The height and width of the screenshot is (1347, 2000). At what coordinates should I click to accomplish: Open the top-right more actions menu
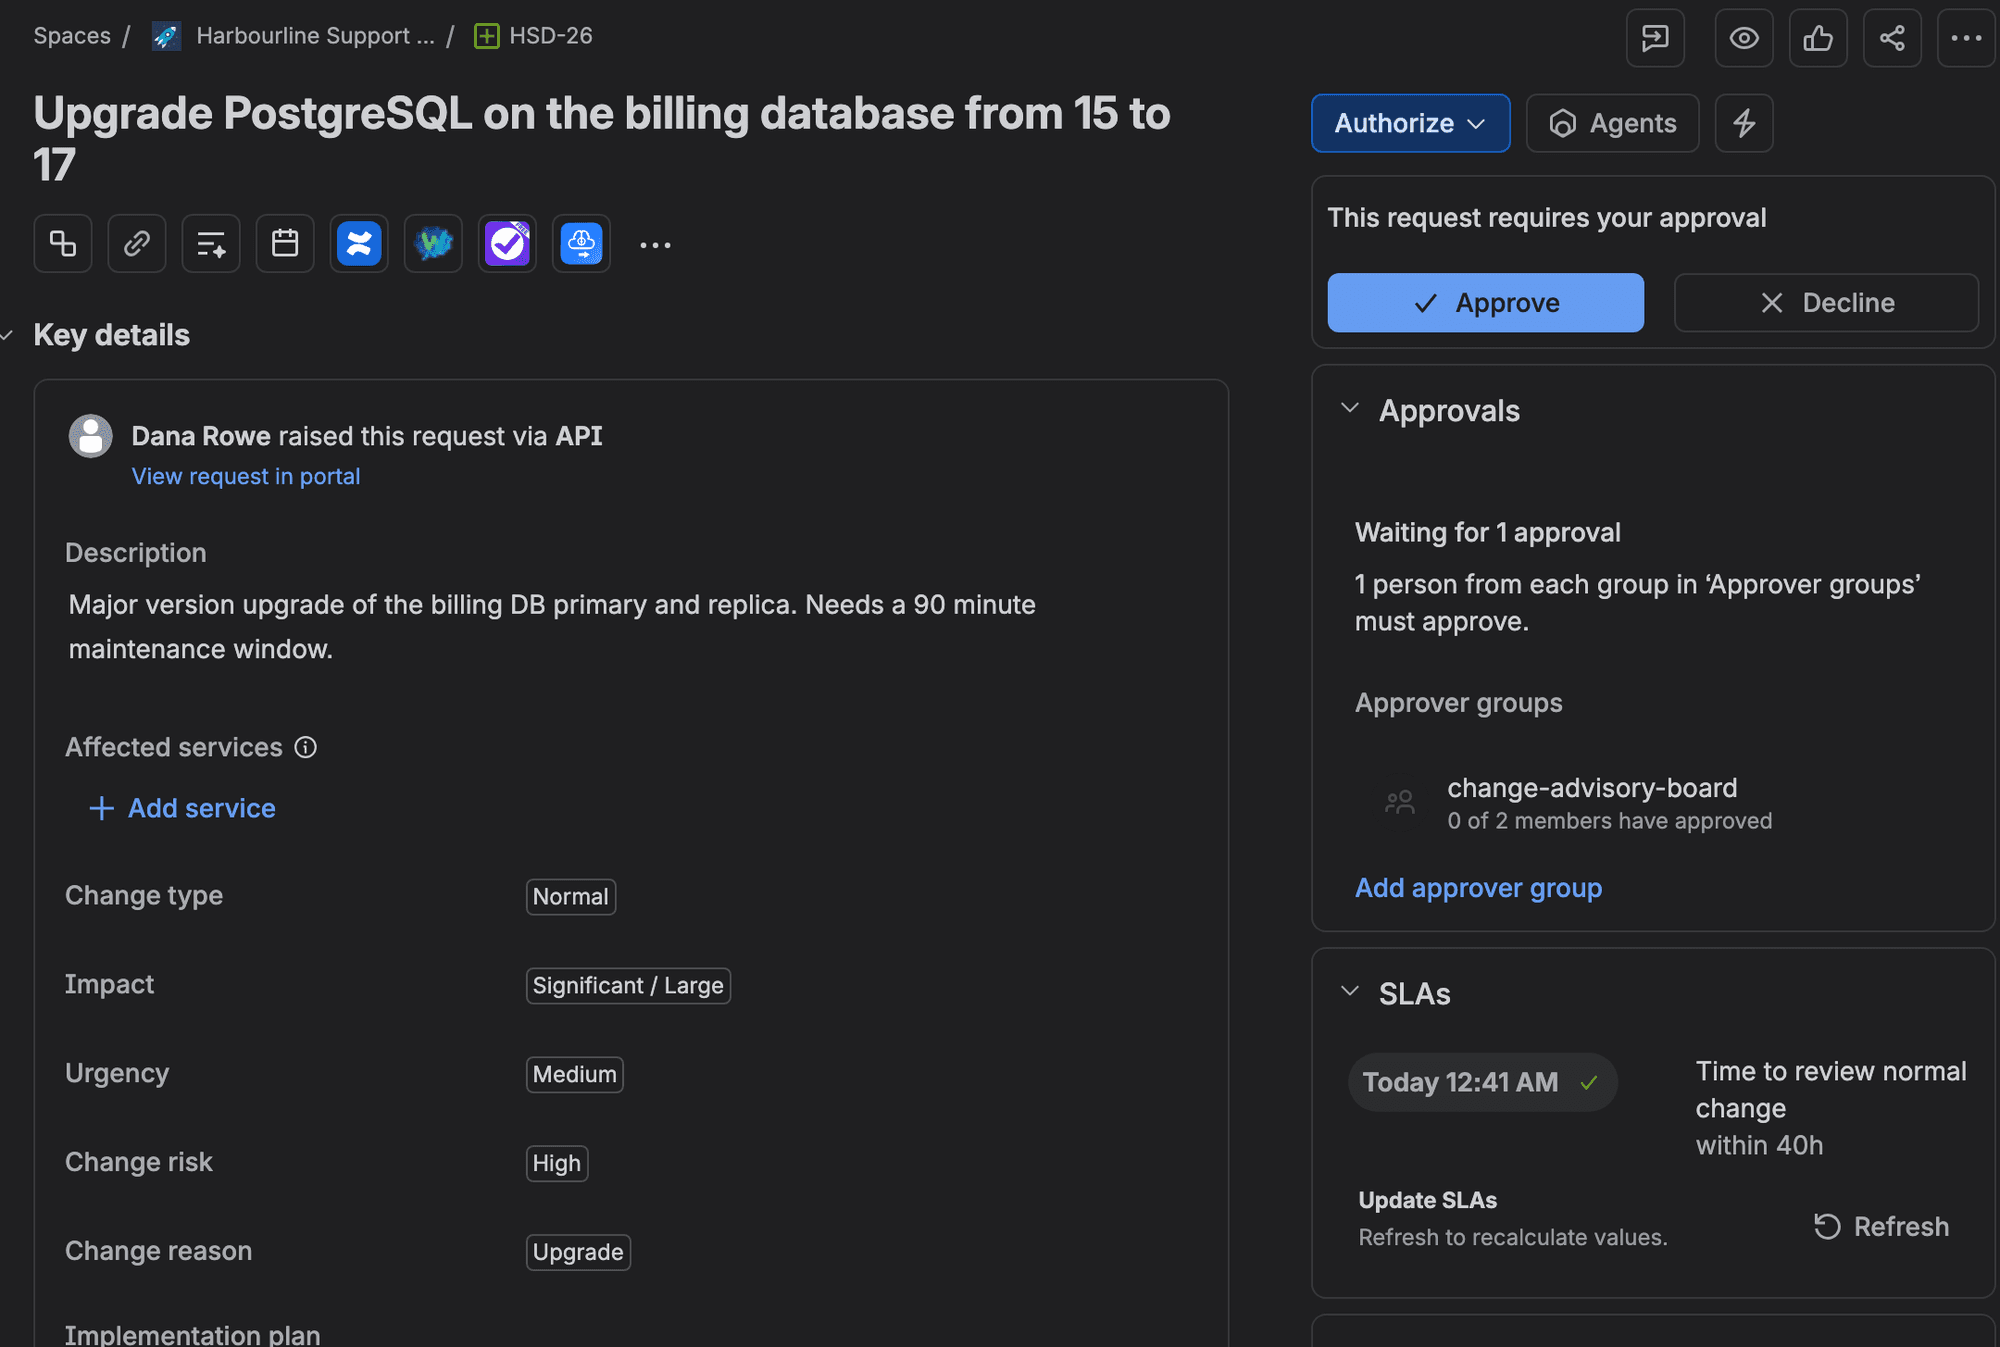pos(1966,38)
